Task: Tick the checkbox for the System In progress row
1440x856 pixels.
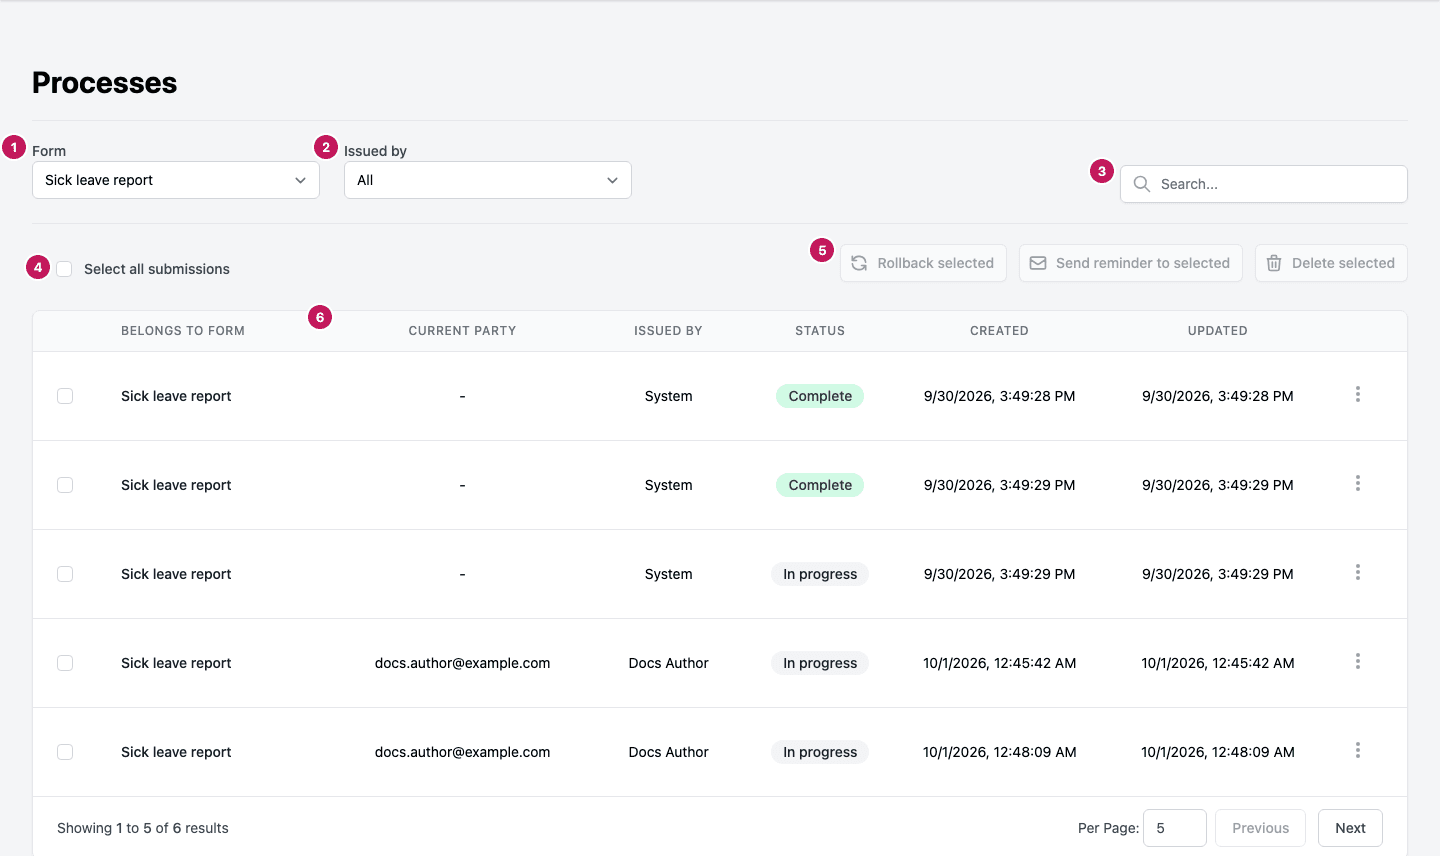Action: point(65,574)
